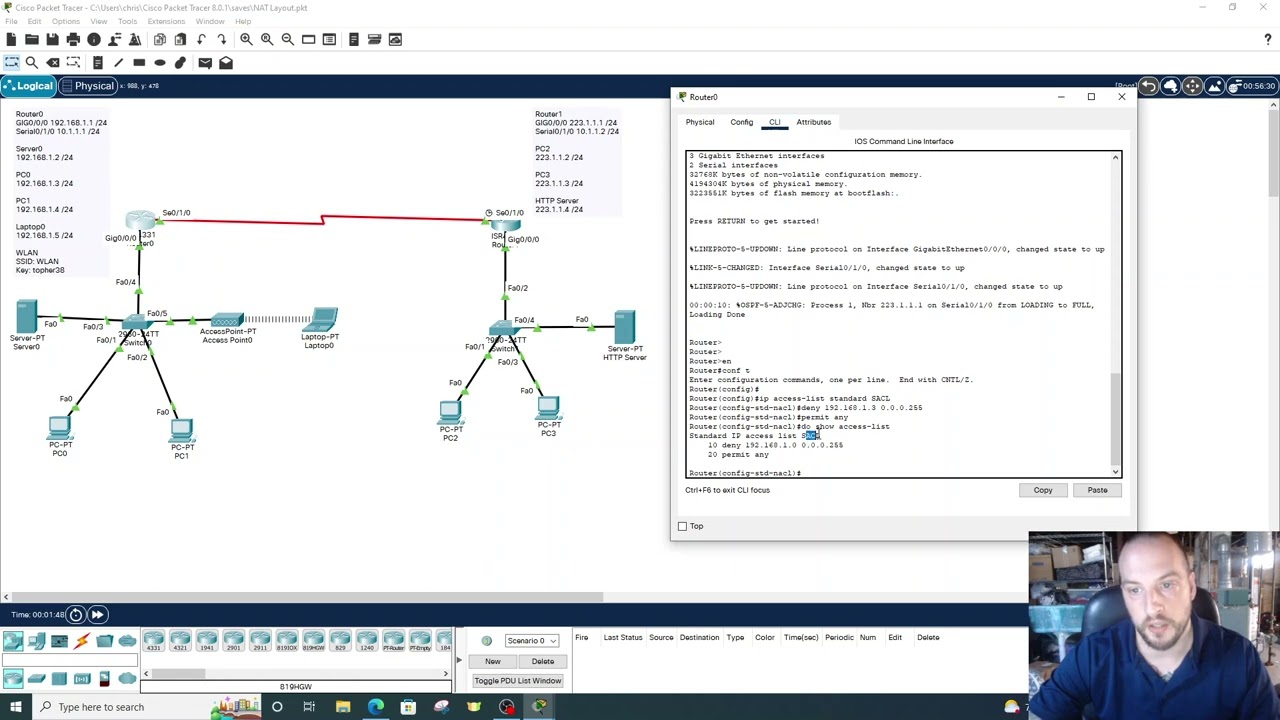Choose the Draw Line tool
The width and height of the screenshot is (1280, 720).
pyautogui.click(x=118, y=62)
